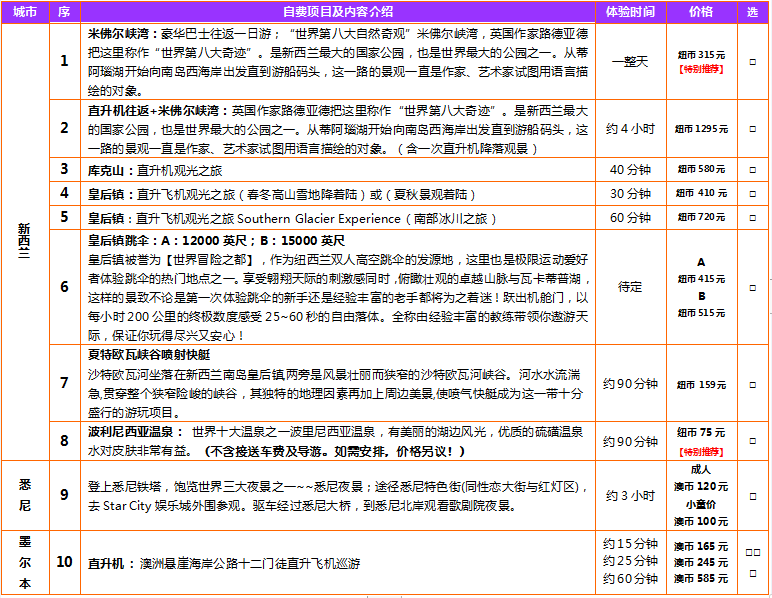The image size is (772, 598).
Task: Tick checkbox for 直升机往返+米佛尔峡湾 row
Action: click(x=752, y=128)
